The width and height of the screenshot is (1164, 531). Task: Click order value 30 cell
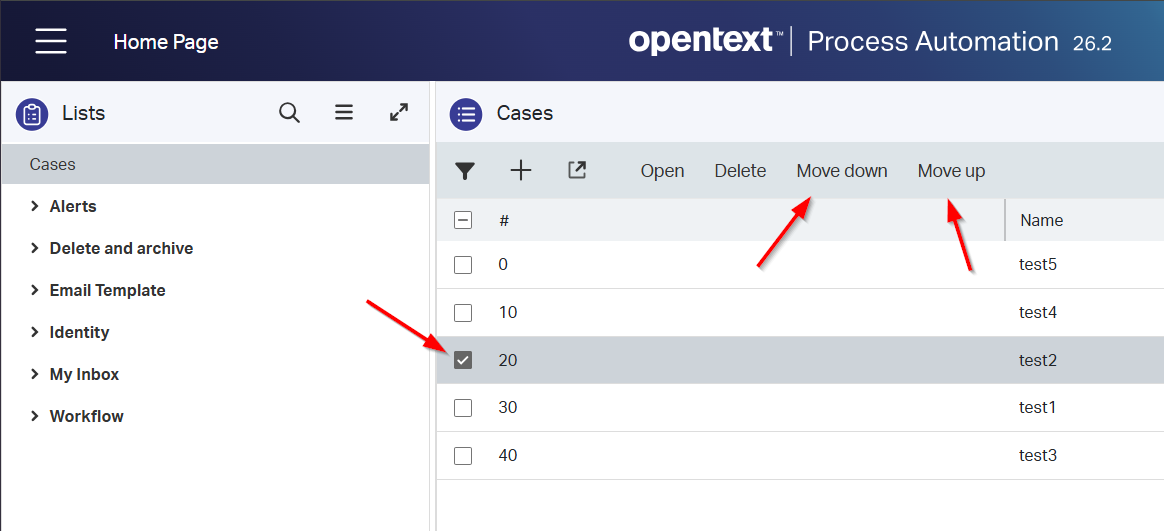tap(508, 408)
